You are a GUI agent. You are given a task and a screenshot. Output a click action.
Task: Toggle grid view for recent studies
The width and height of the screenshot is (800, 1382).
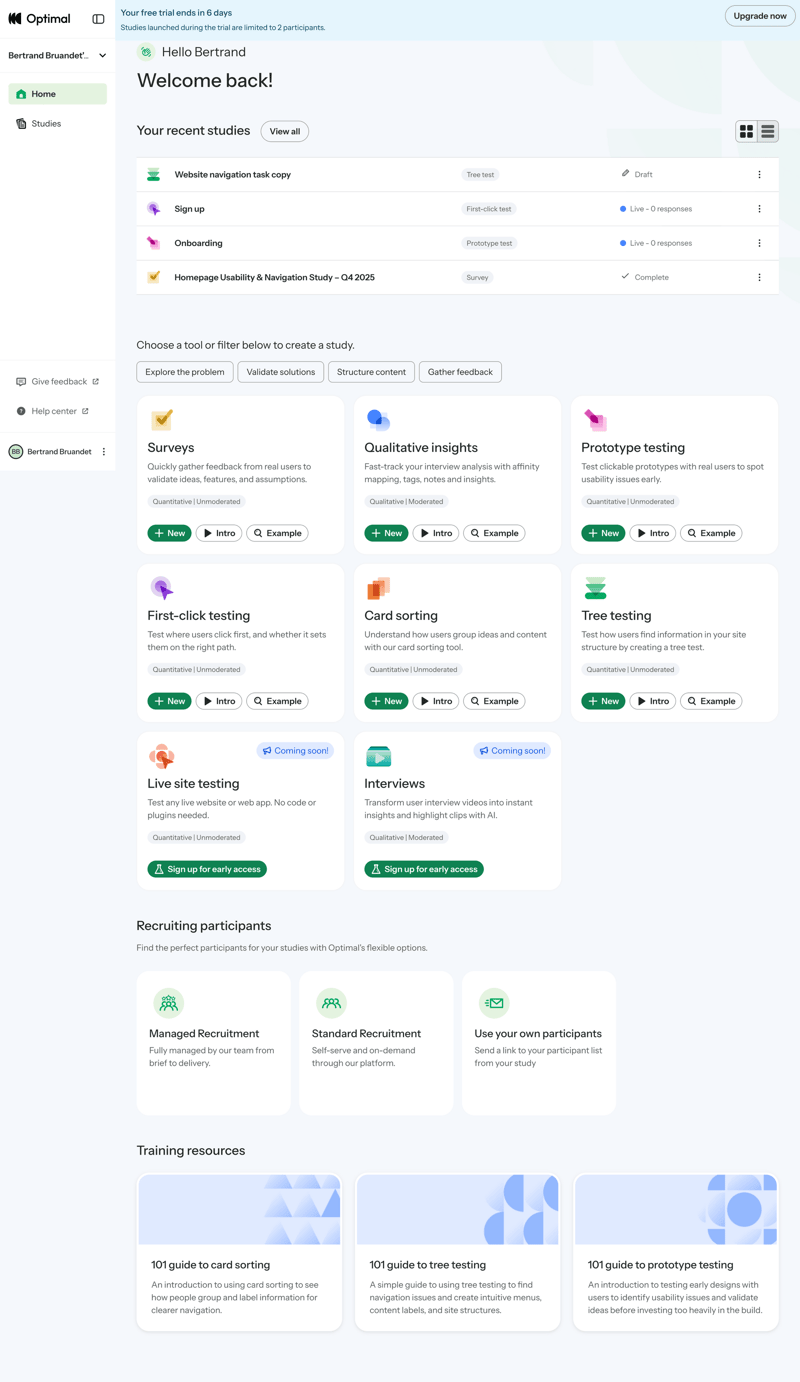(x=746, y=131)
